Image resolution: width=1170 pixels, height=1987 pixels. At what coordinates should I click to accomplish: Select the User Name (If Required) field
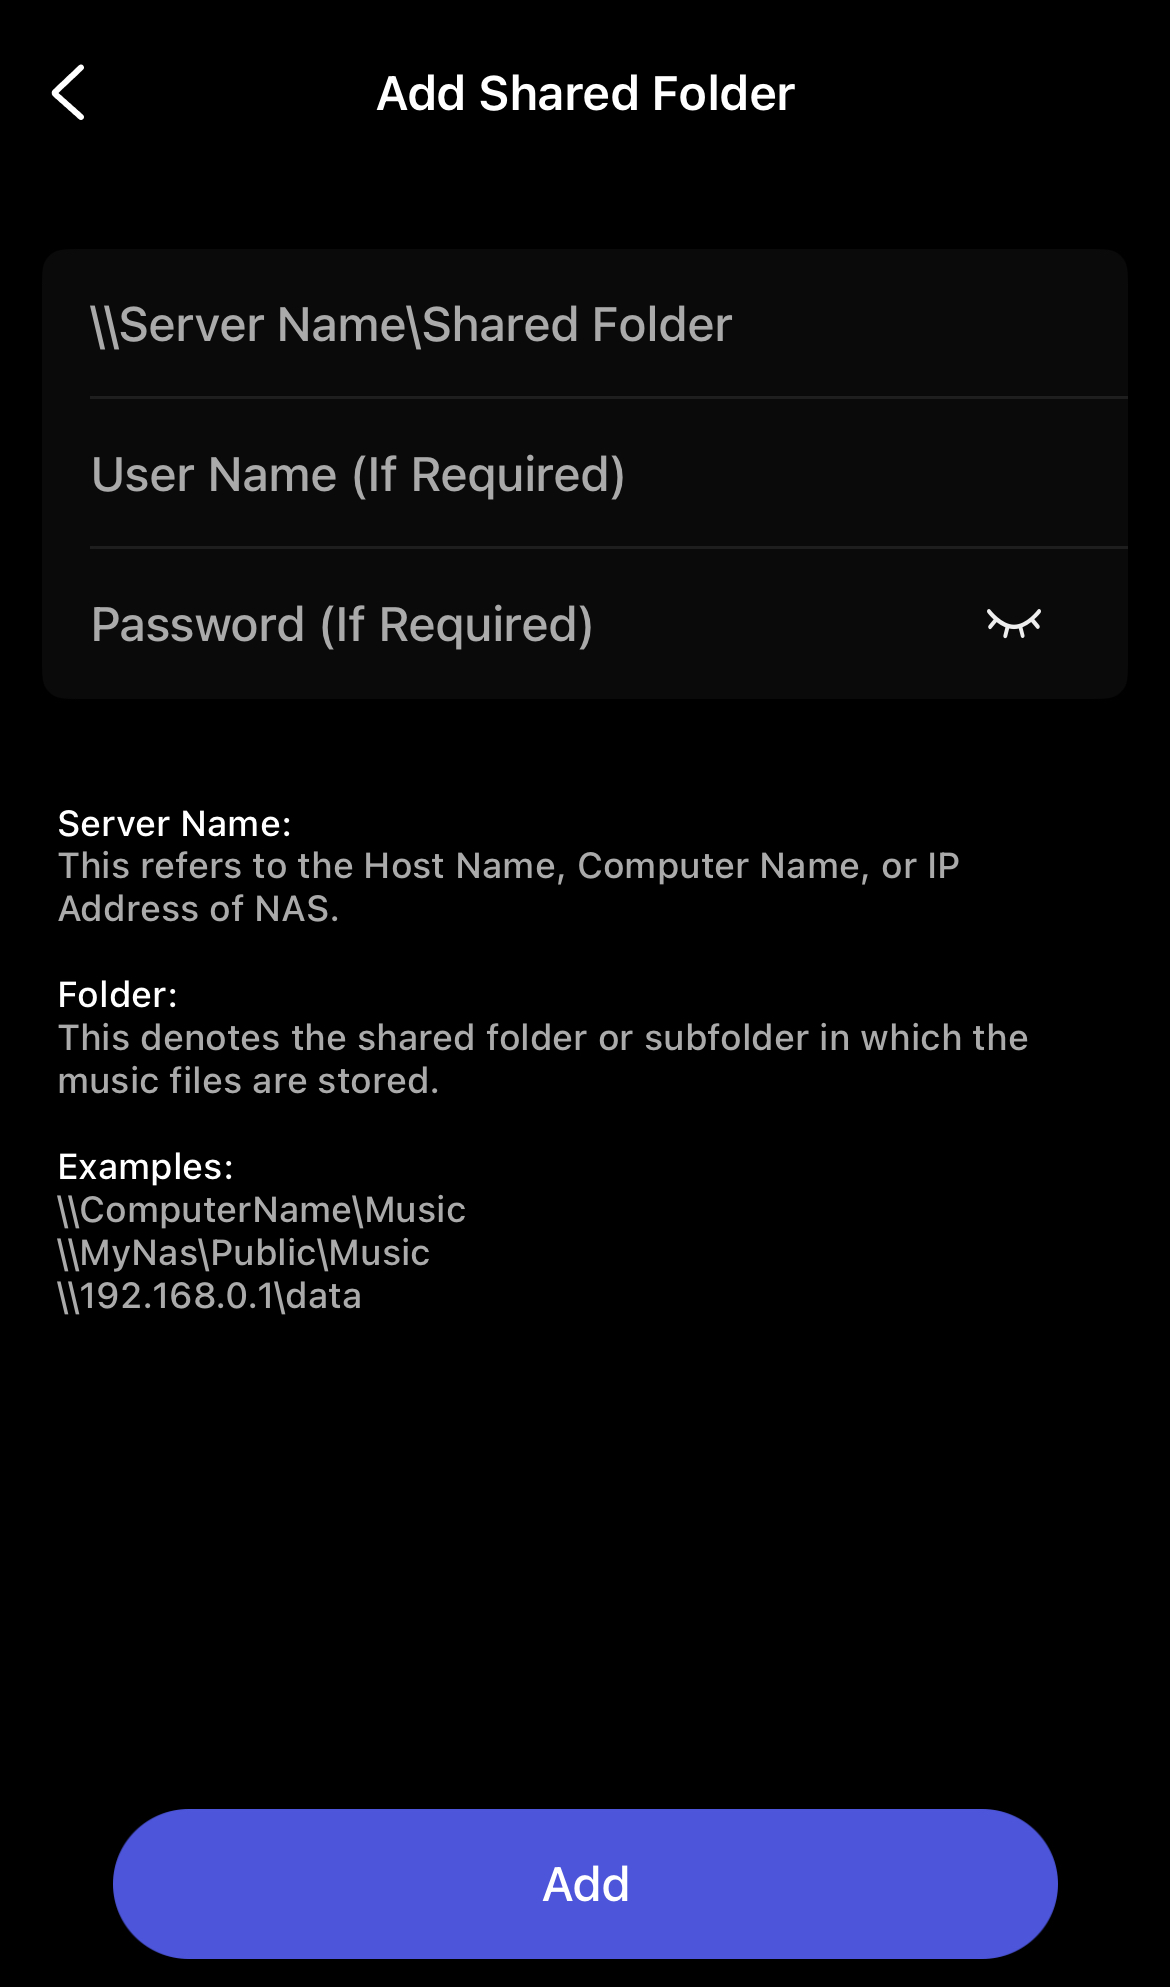[585, 474]
